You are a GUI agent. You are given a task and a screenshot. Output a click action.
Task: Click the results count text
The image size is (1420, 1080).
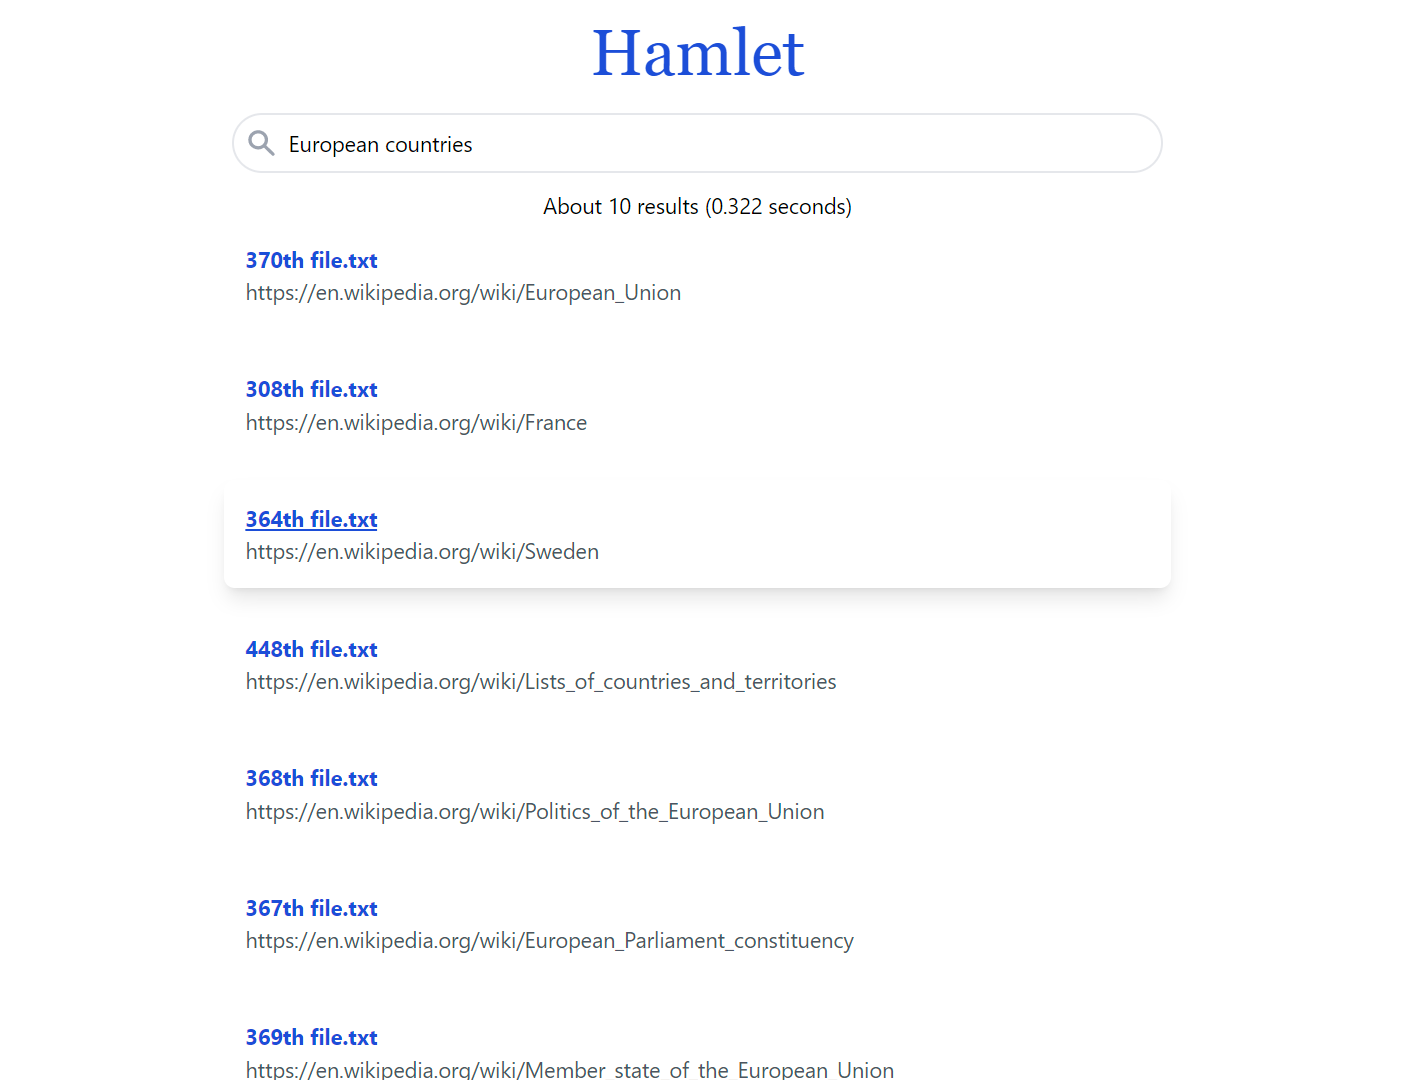697,206
